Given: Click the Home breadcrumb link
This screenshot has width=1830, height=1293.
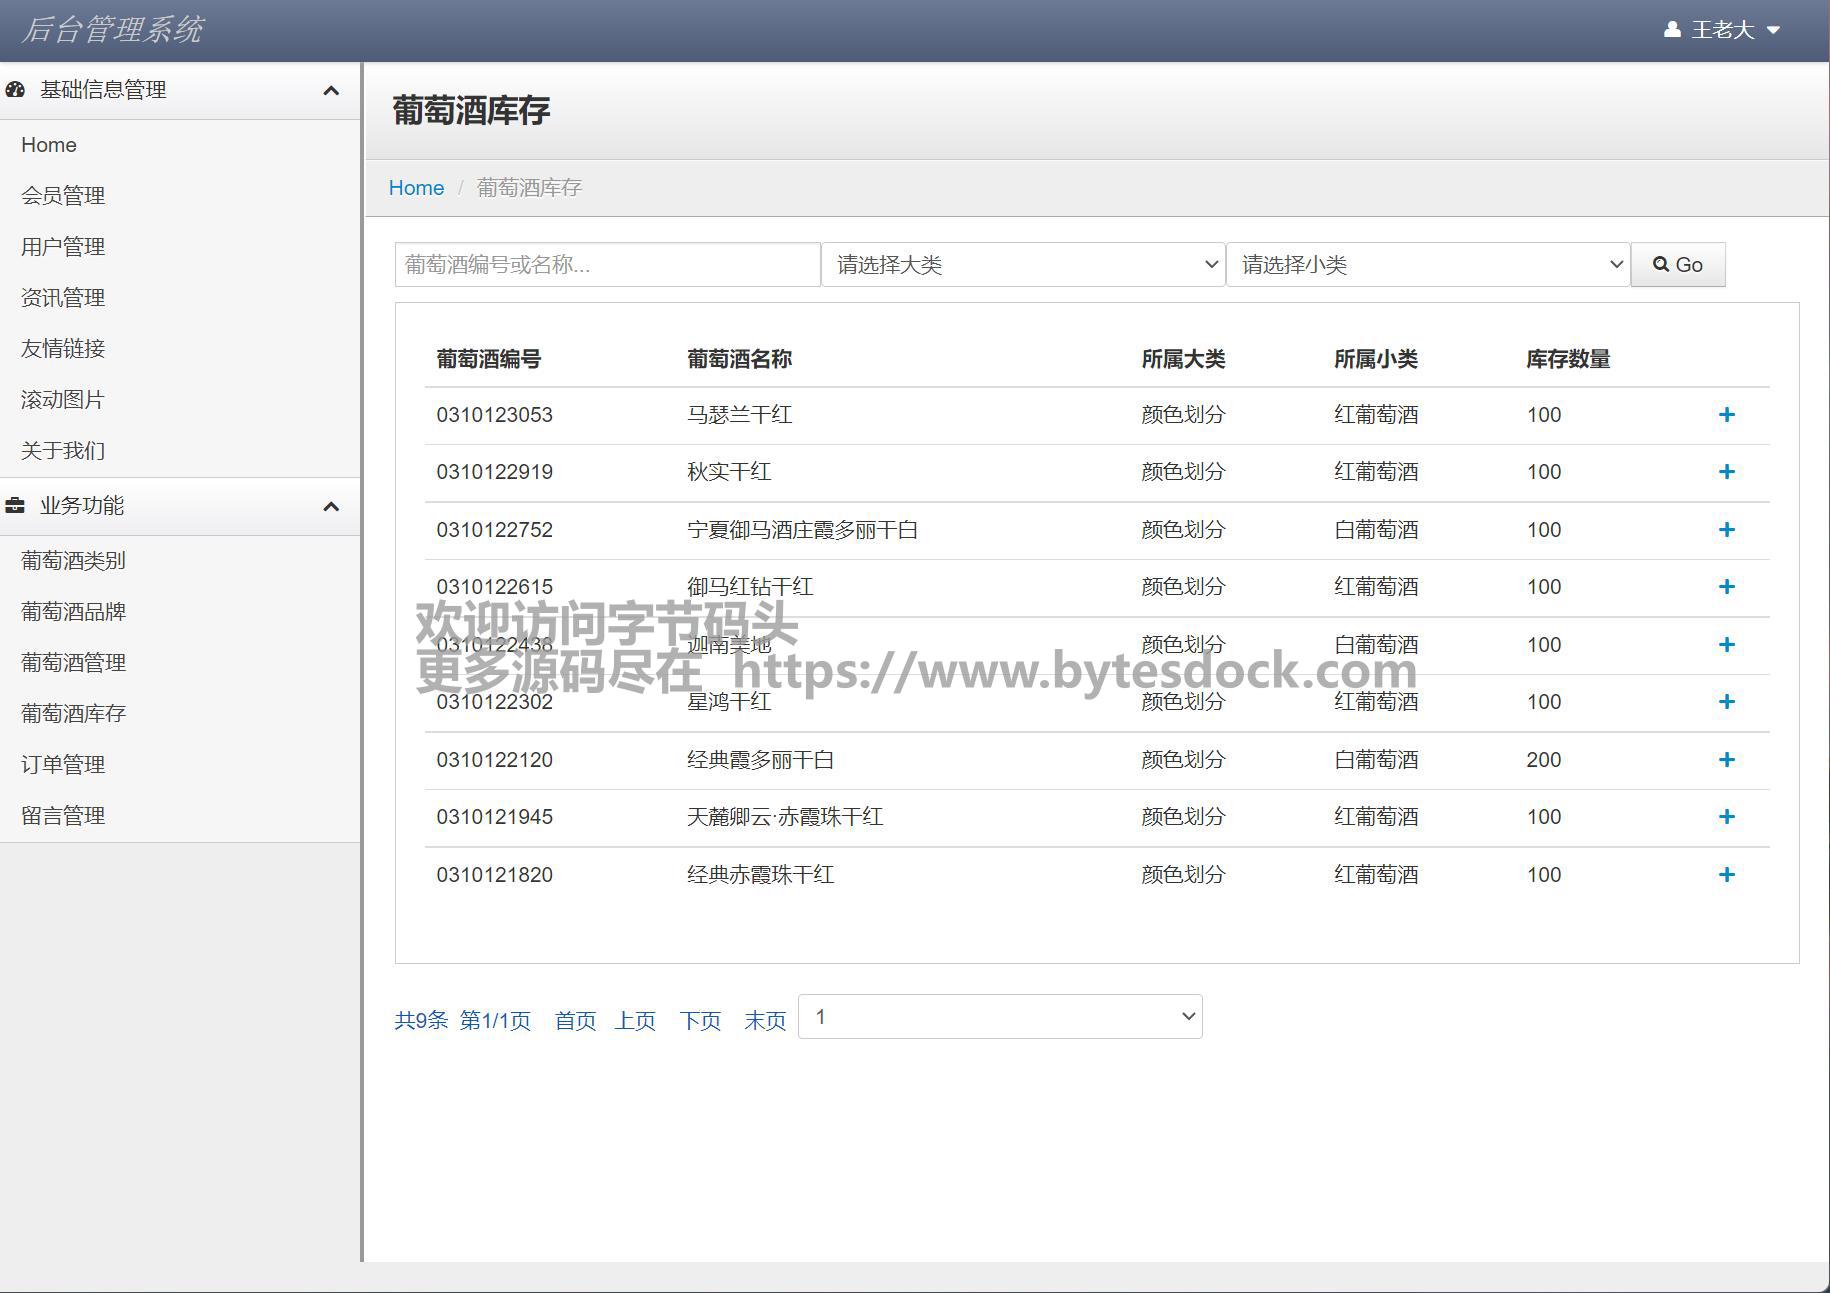Looking at the screenshot, I should (x=416, y=188).
